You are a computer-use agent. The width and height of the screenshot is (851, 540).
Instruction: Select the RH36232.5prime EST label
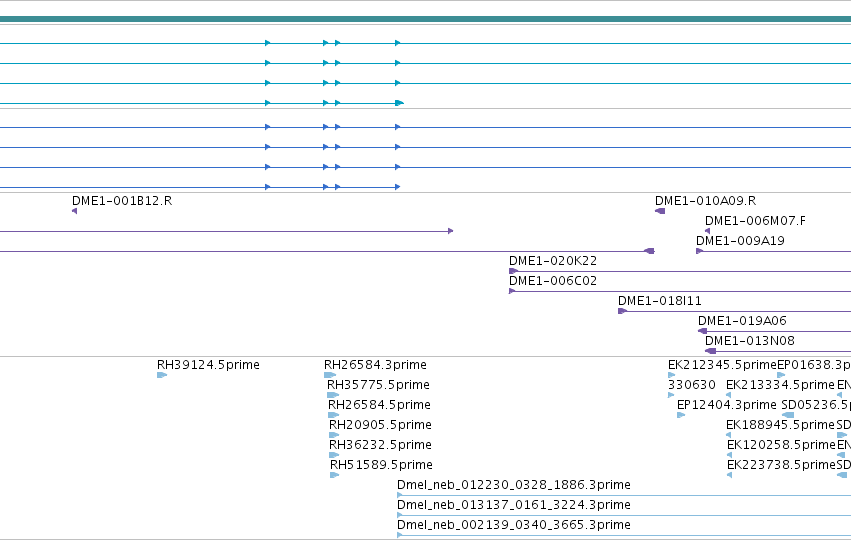[x=380, y=446]
